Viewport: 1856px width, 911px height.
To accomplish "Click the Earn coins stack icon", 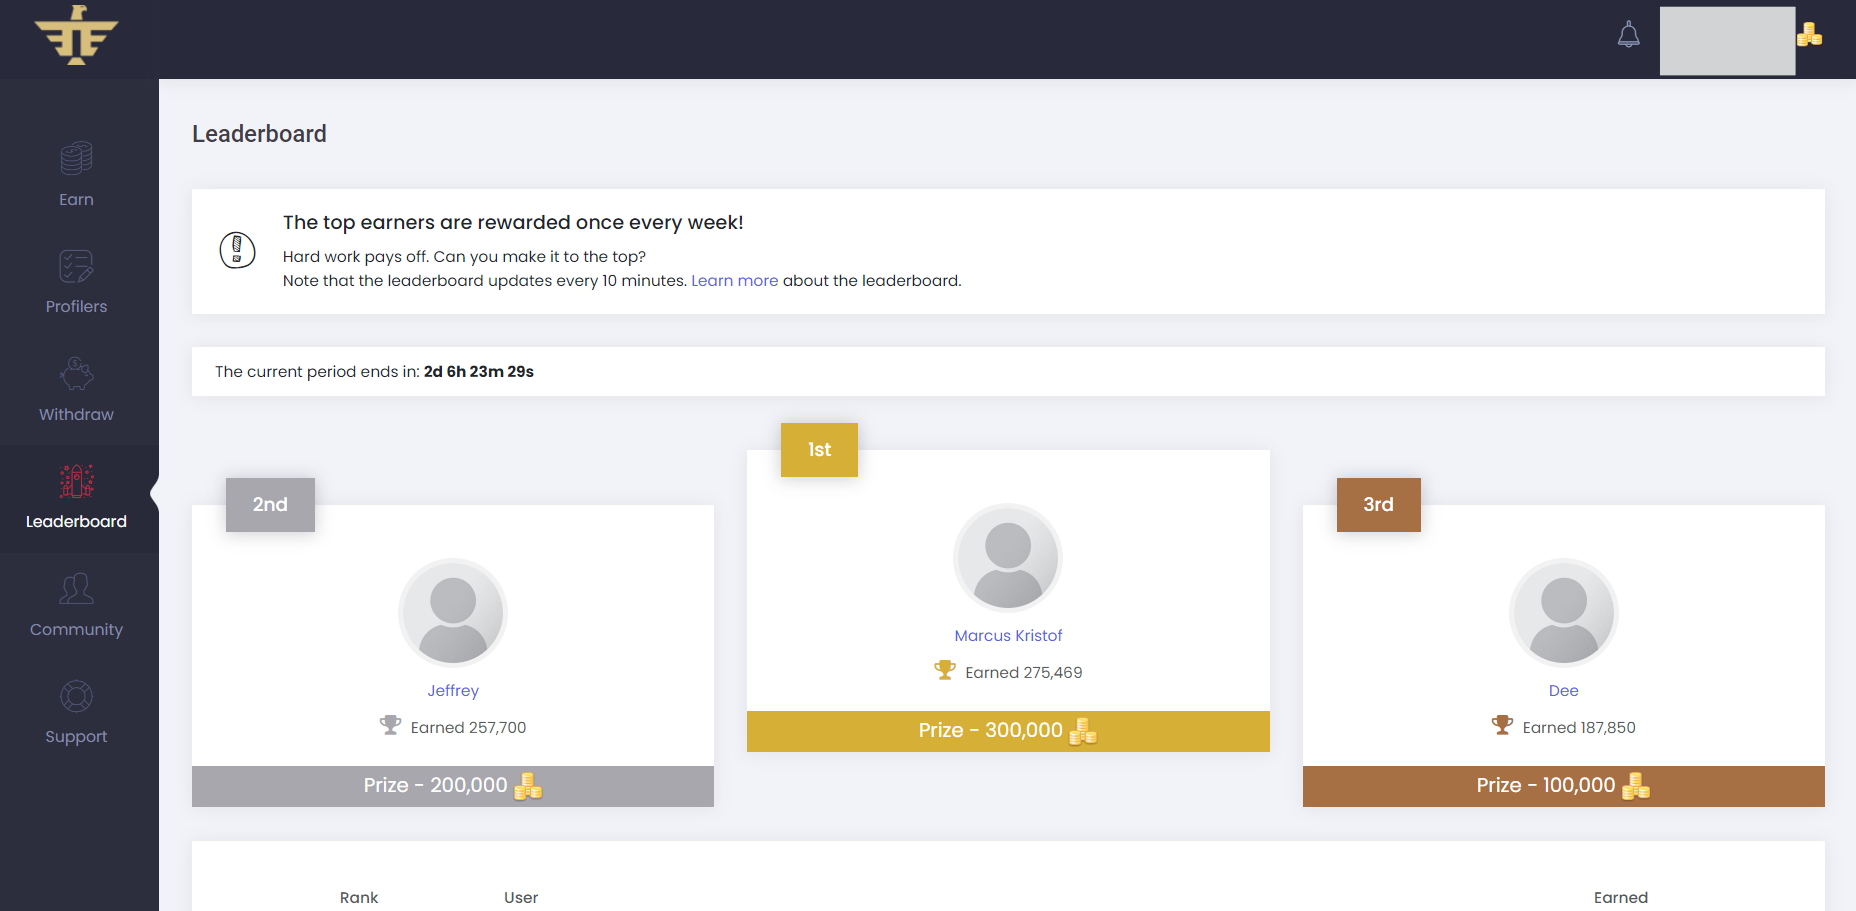I will click(x=76, y=158).
